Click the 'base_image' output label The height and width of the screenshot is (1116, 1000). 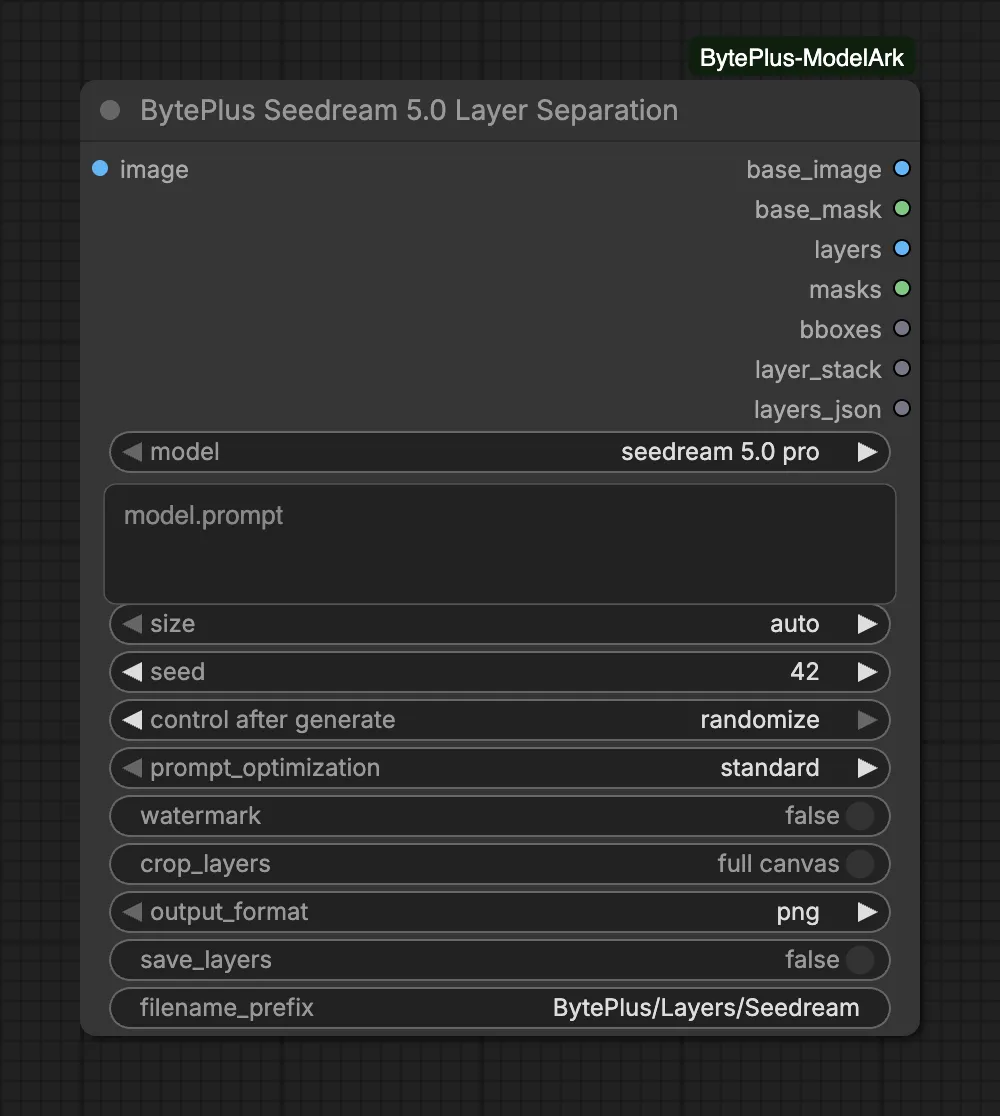pos(814,169)
